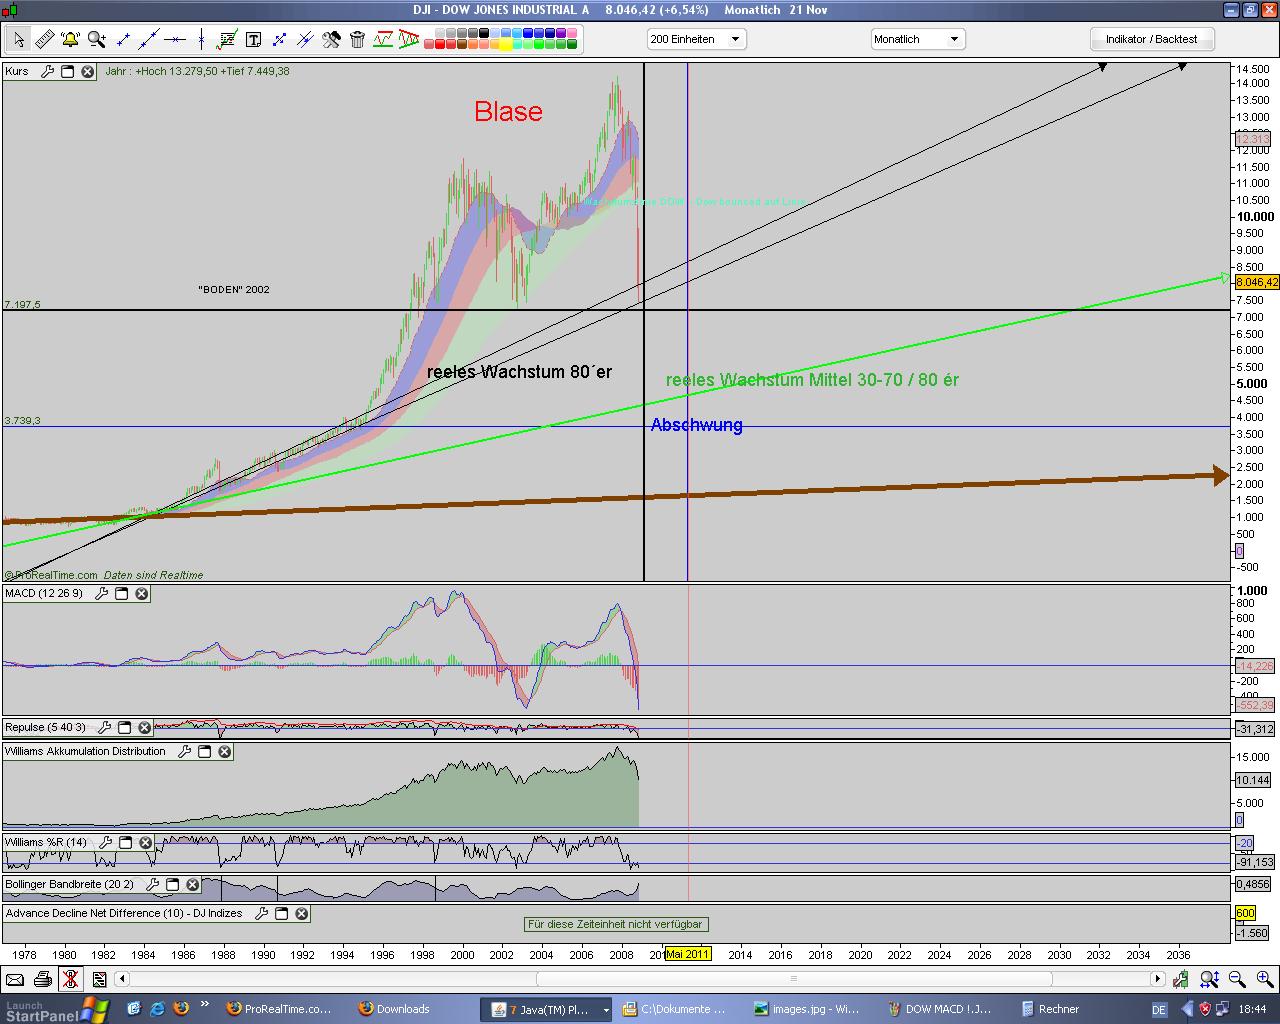Close the Repulse indicator panel

tap(145, 728)
